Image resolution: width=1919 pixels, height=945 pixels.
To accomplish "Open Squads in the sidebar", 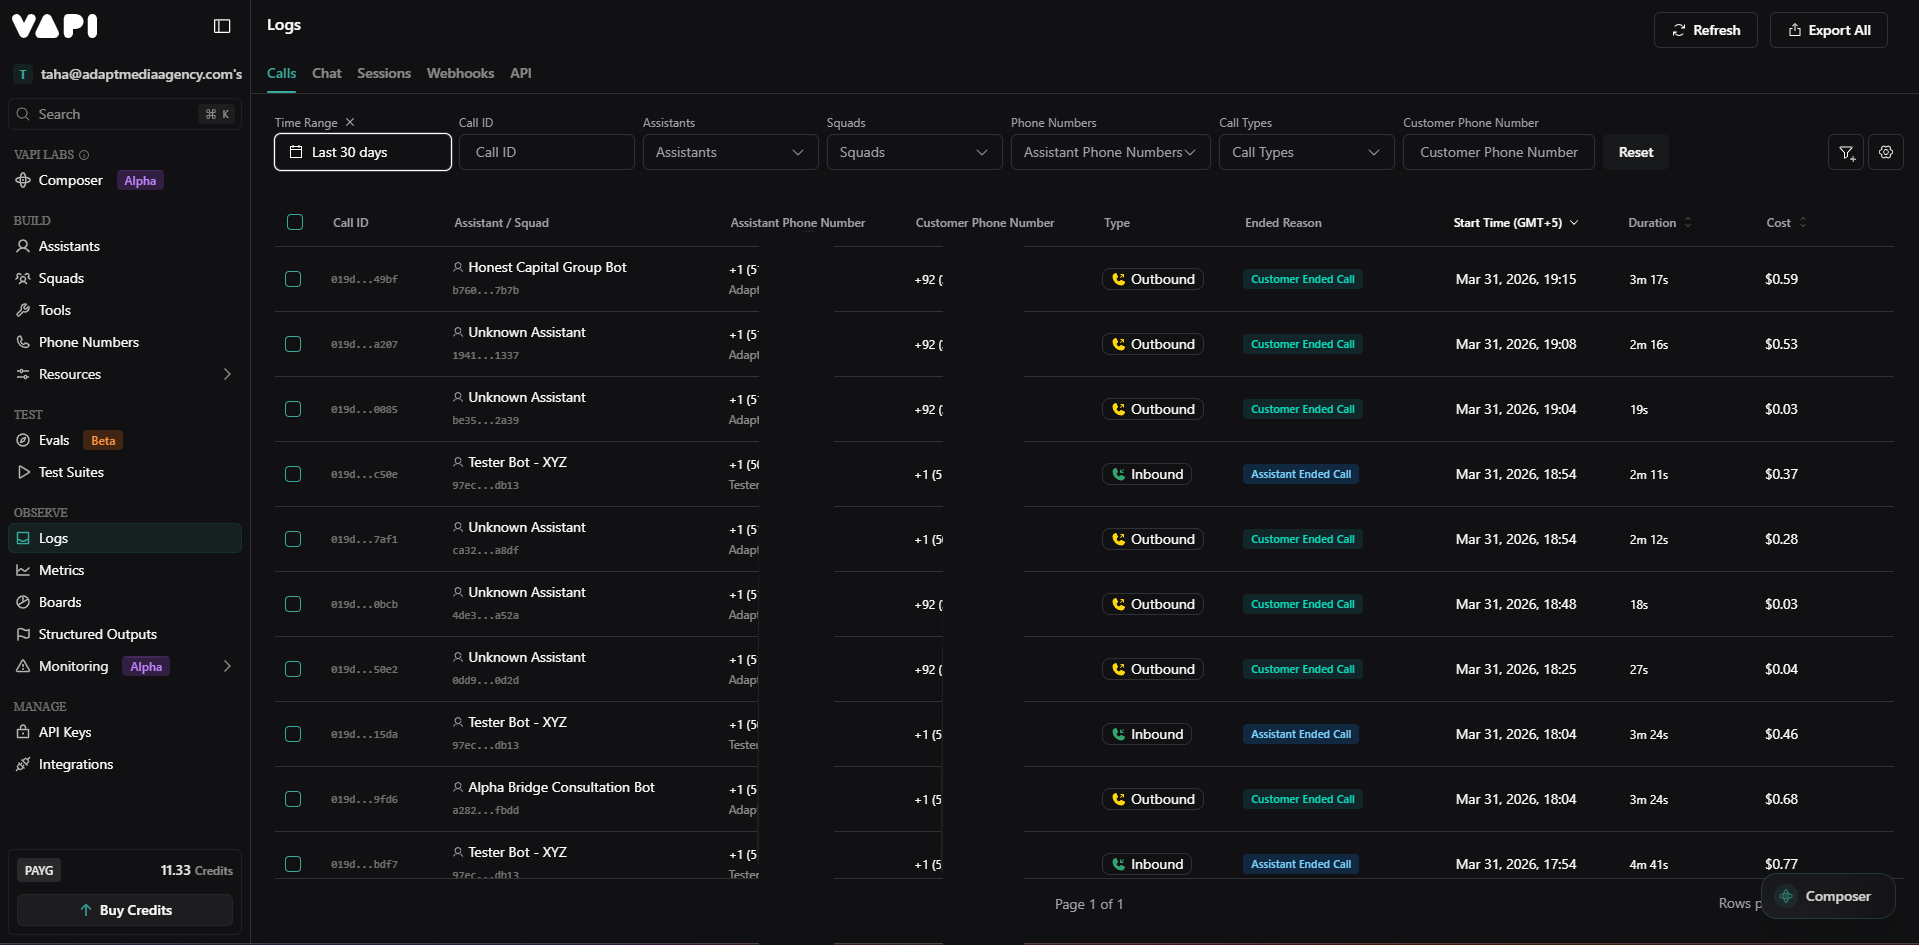I will pyautogui.click(x=61, y=278).
